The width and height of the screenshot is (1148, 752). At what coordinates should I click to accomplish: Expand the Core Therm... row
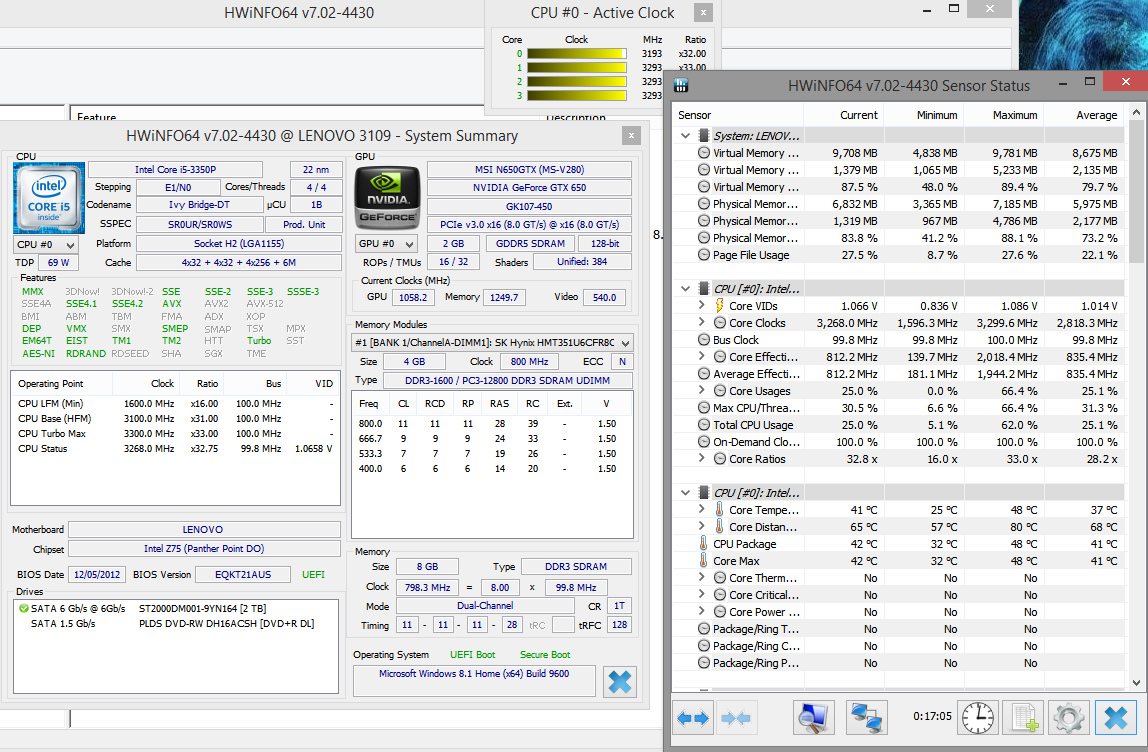click(x=701, y=578)
